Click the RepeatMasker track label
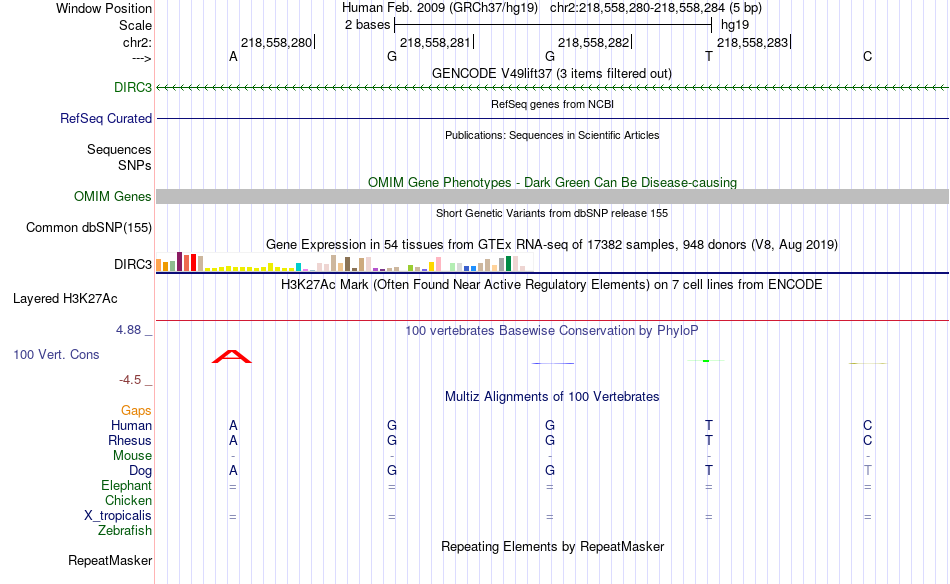This screenshot has width=950, height=584. (110, 560)
